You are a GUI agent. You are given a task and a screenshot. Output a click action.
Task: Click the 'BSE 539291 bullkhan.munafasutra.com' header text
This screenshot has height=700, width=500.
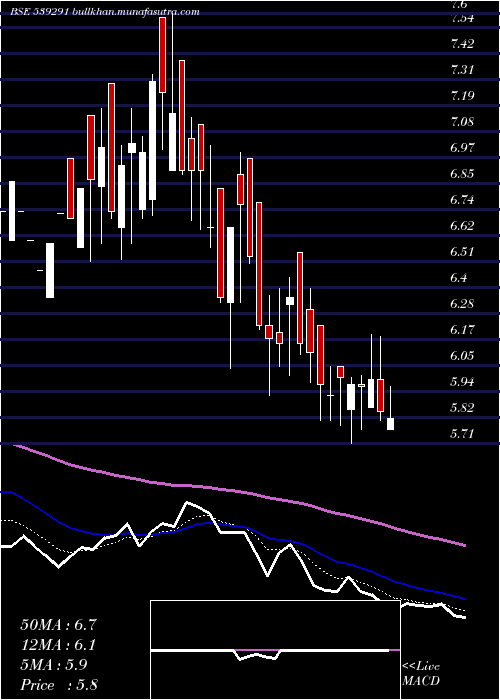[105, 12]
